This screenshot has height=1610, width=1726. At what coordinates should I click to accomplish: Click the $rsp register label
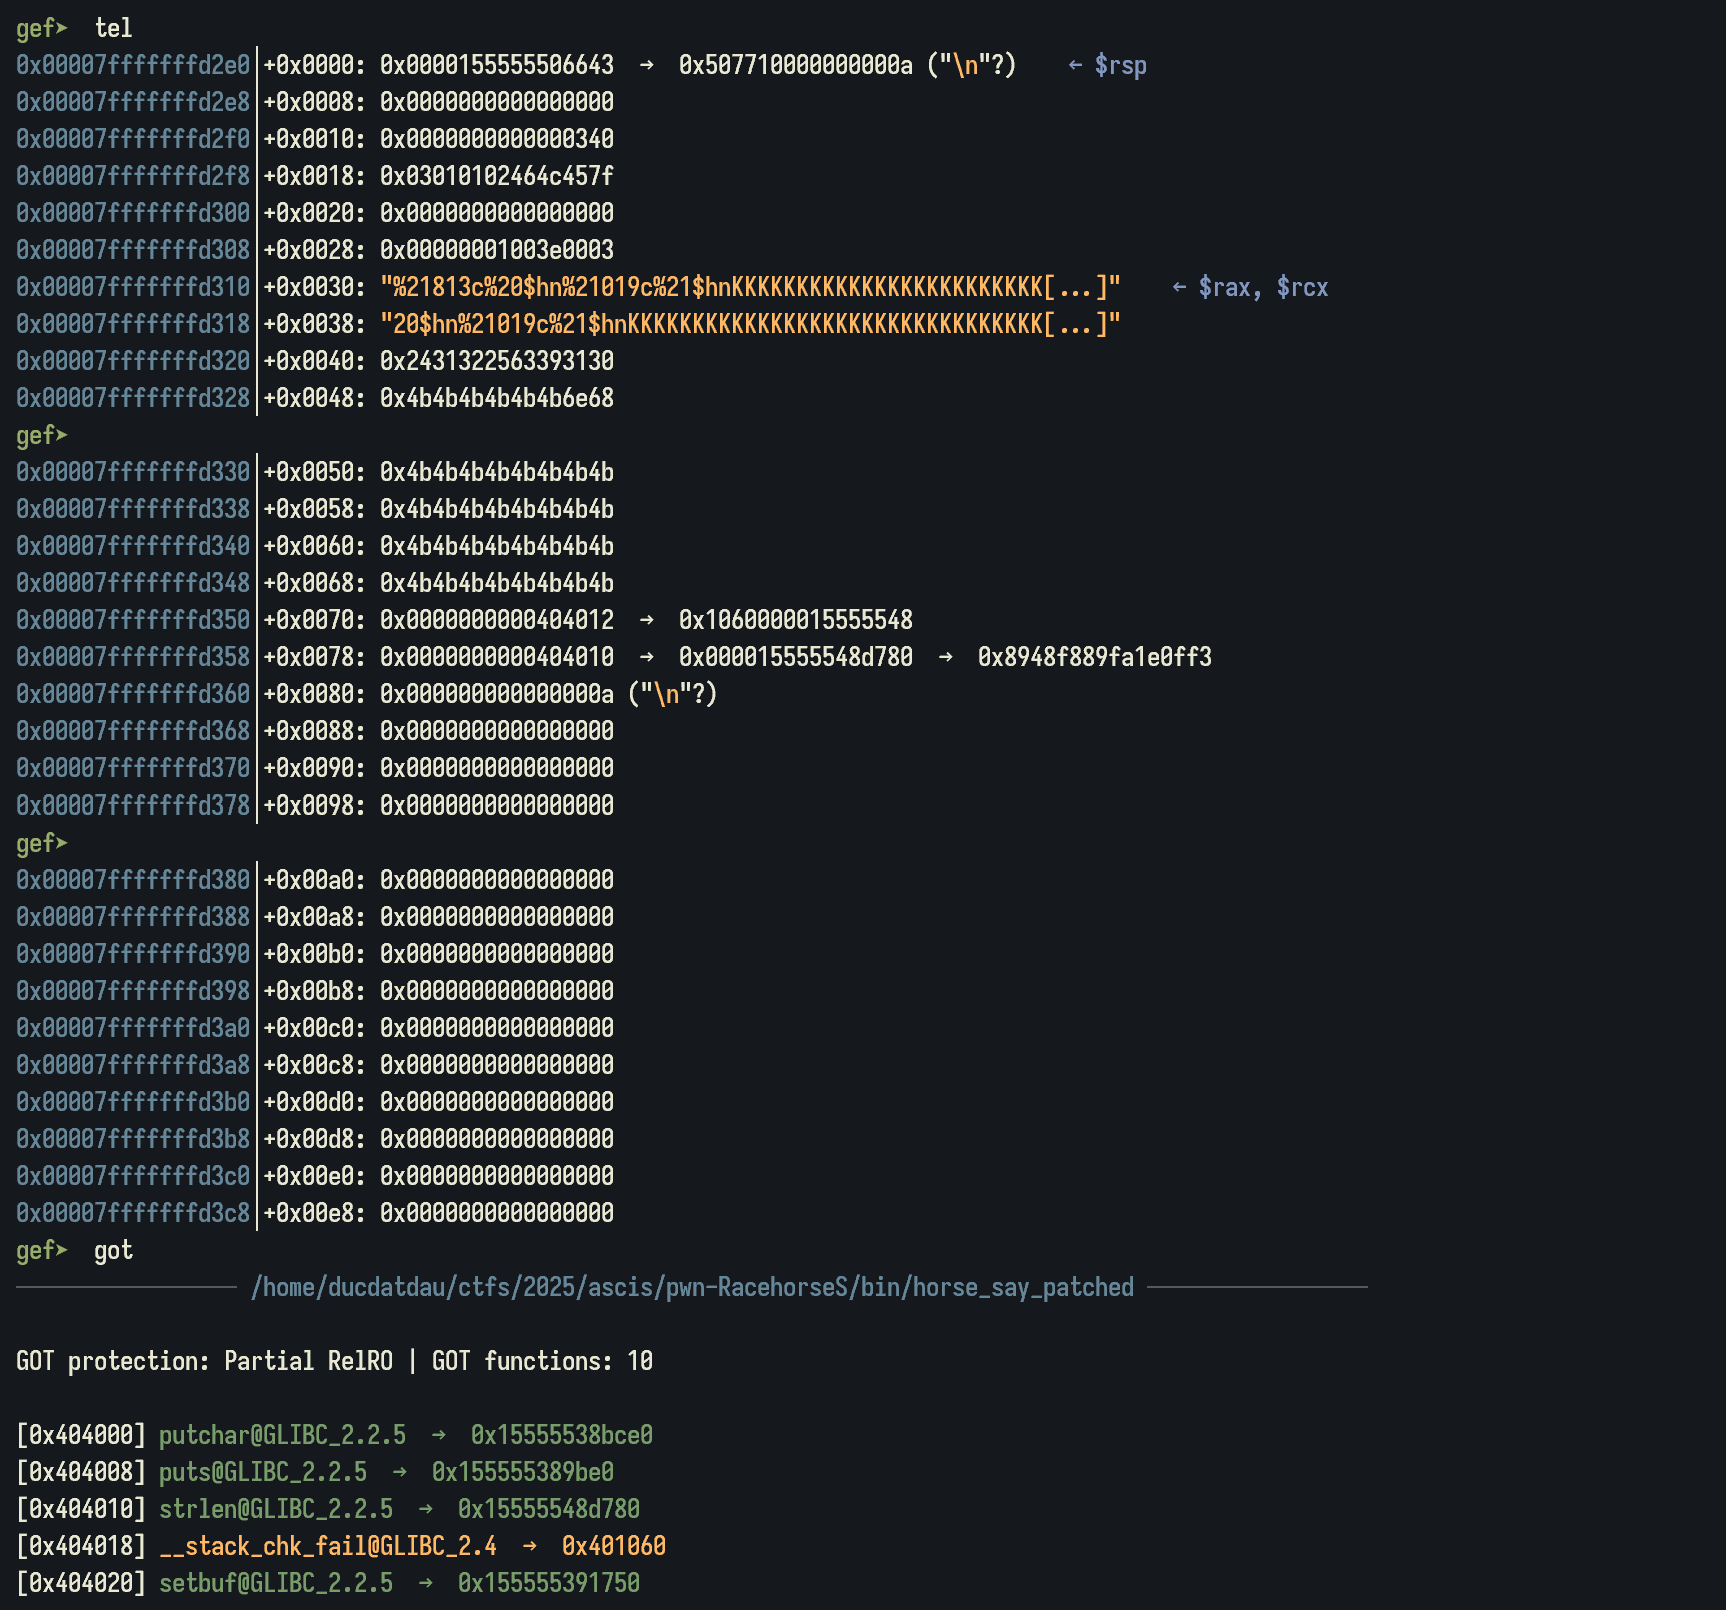(1120, 66)
